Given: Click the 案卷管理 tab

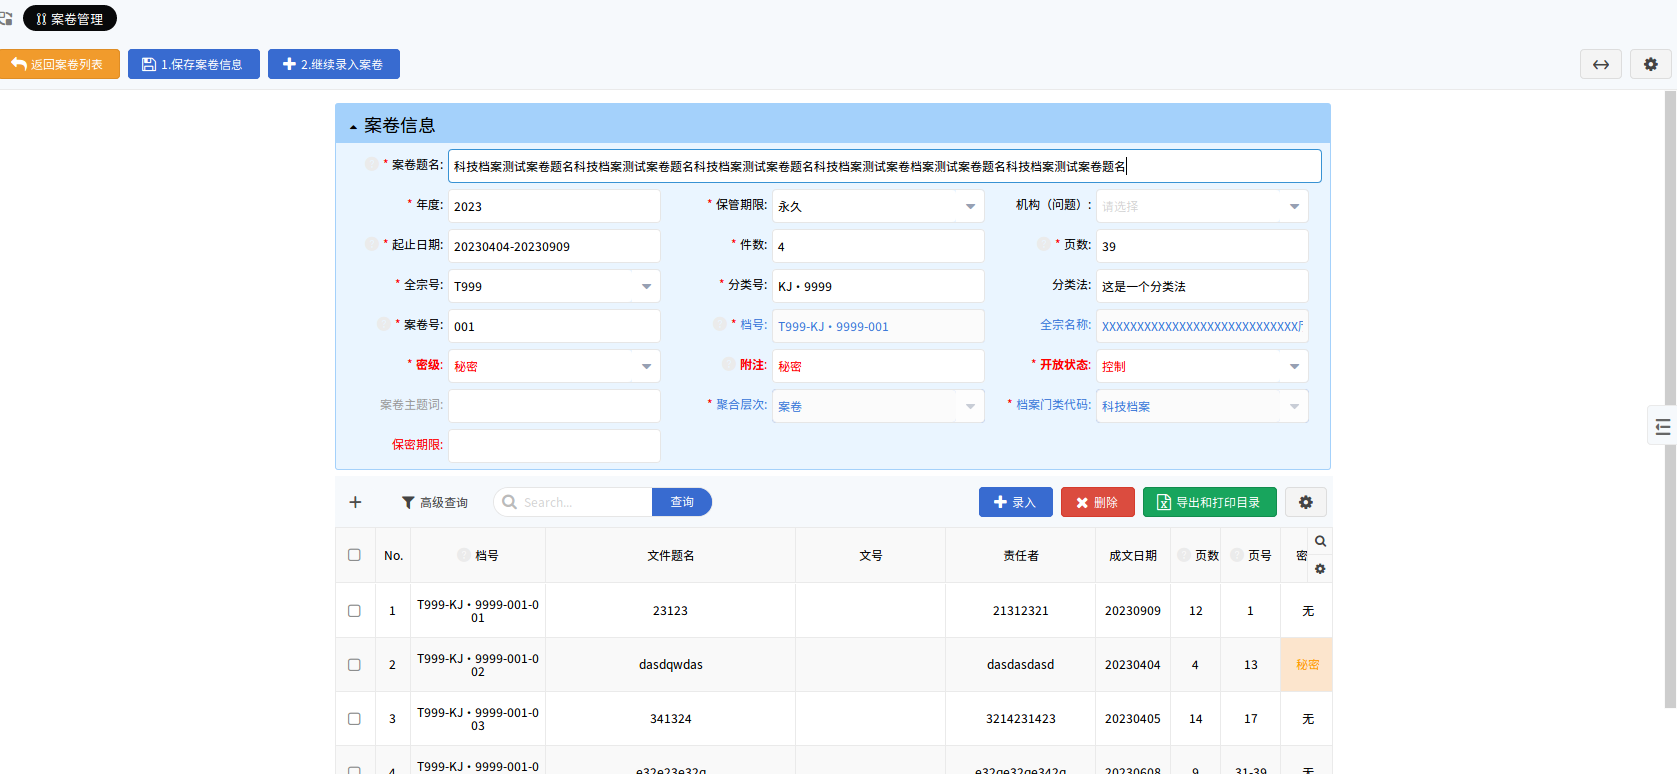Looking at the screenshot, I should click(x=70, y=19).
